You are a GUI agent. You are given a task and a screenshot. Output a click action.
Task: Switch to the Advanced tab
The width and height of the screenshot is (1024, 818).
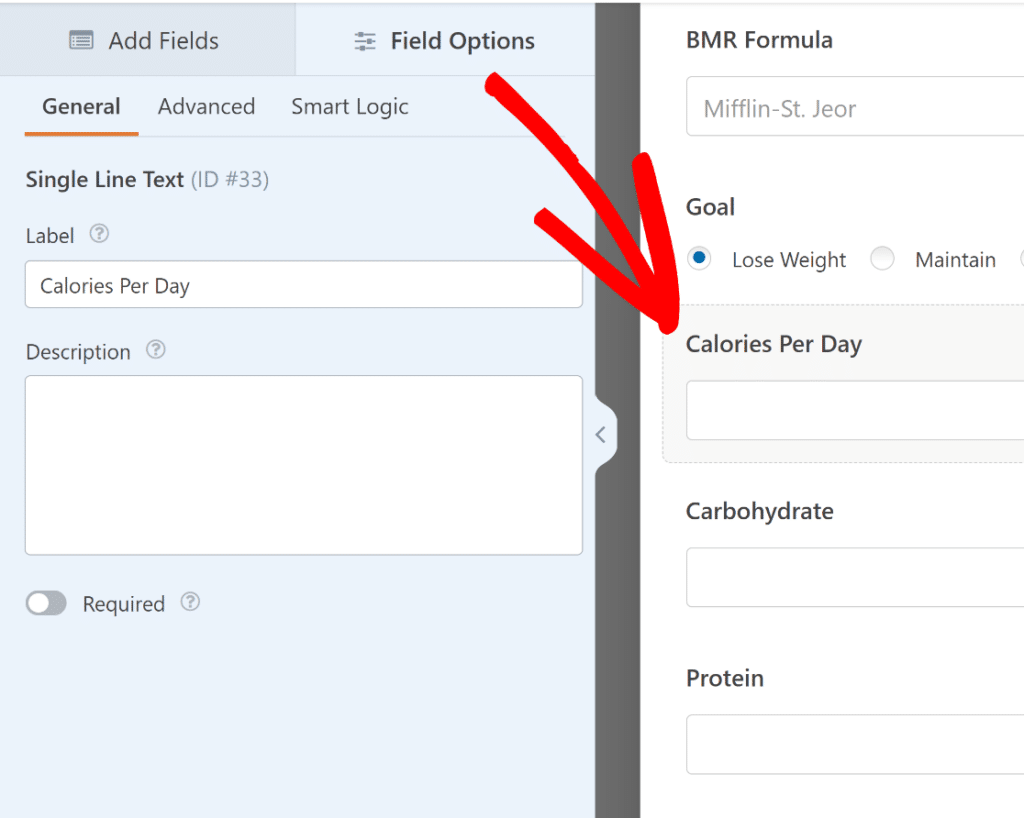(x=206, y=106)
